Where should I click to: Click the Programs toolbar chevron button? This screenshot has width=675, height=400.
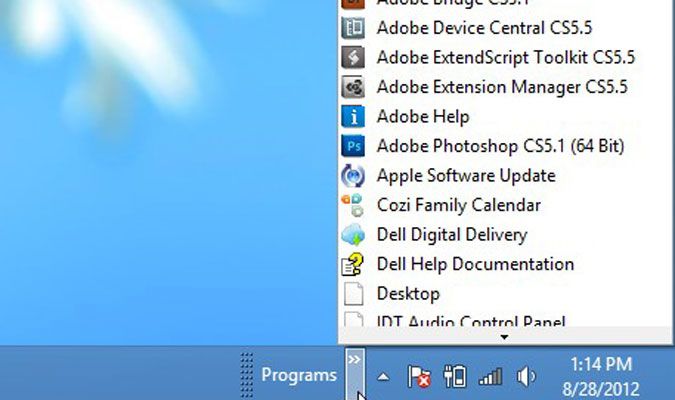(x=355, y=373)
